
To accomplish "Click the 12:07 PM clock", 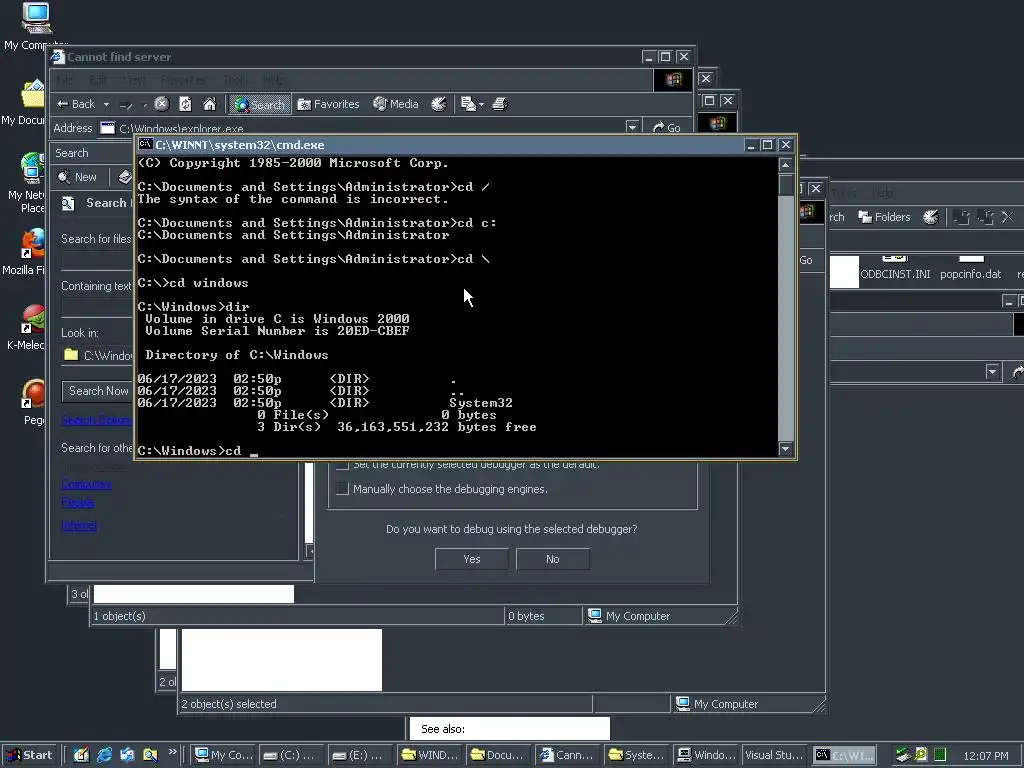I will click(x=985, y=756).
